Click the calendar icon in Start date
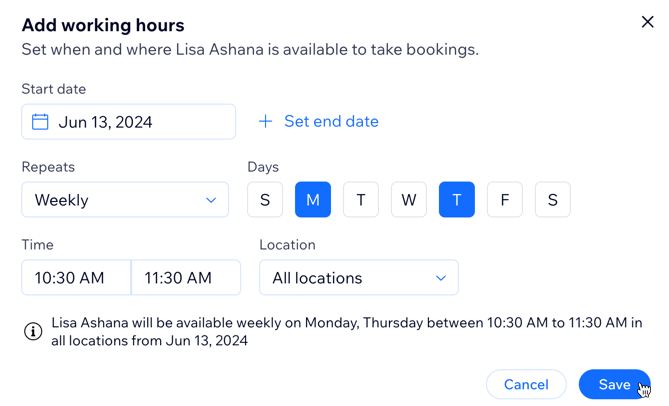 coord(40,122)
